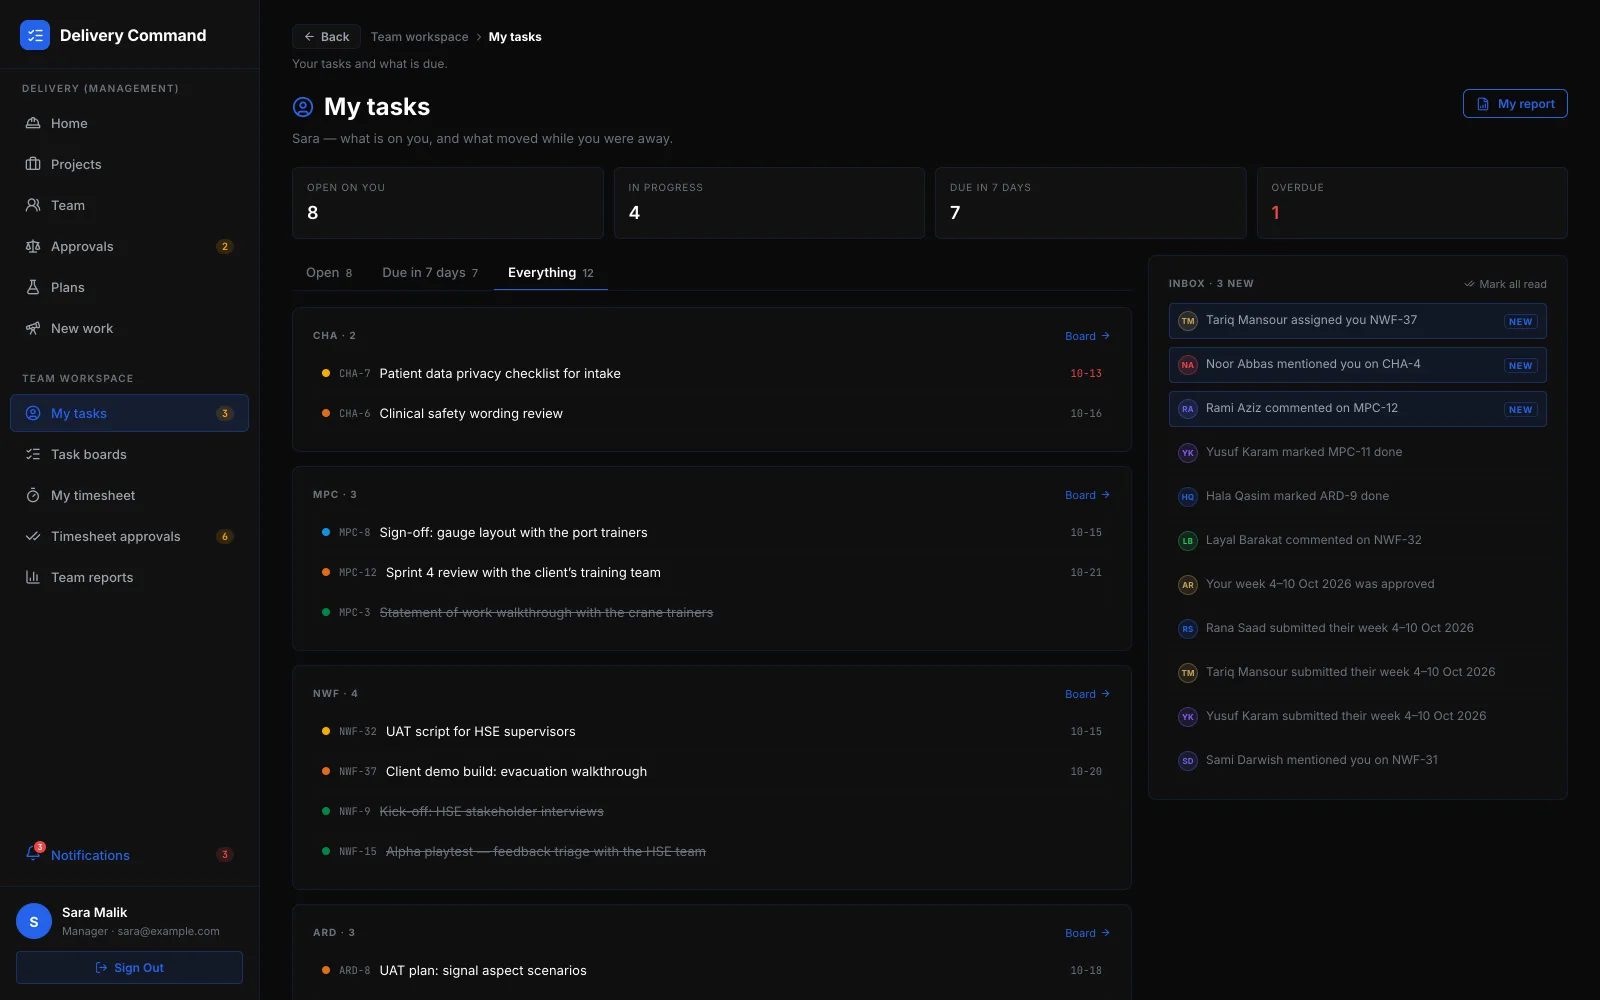Screen dimensions: 1600x1000
Task: Switch to the Due in 7 days tab
Action: 430,272
